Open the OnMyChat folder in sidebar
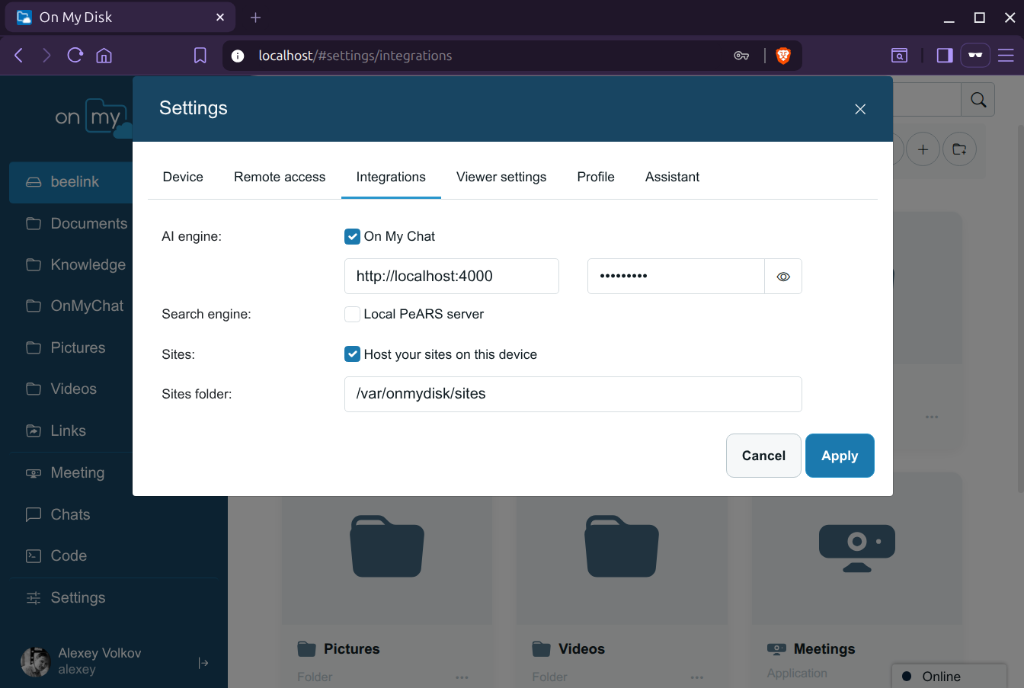 pyautogui.click(x=74, y=306)
